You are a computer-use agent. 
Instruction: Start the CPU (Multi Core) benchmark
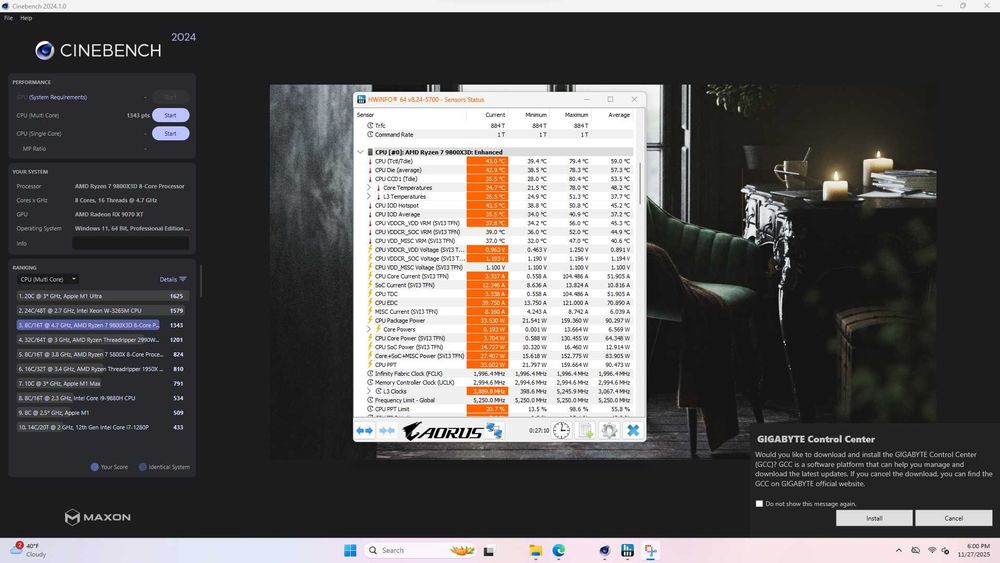point(170,115)
